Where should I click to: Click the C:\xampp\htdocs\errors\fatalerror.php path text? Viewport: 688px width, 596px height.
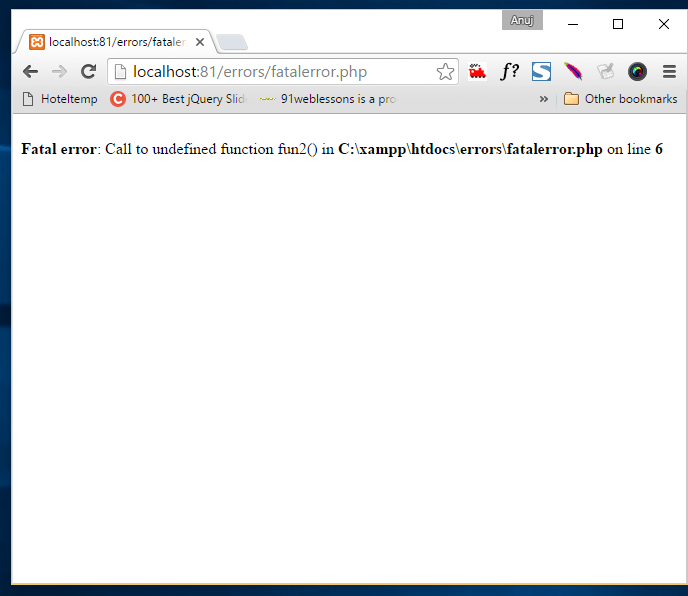click(470, 149)
